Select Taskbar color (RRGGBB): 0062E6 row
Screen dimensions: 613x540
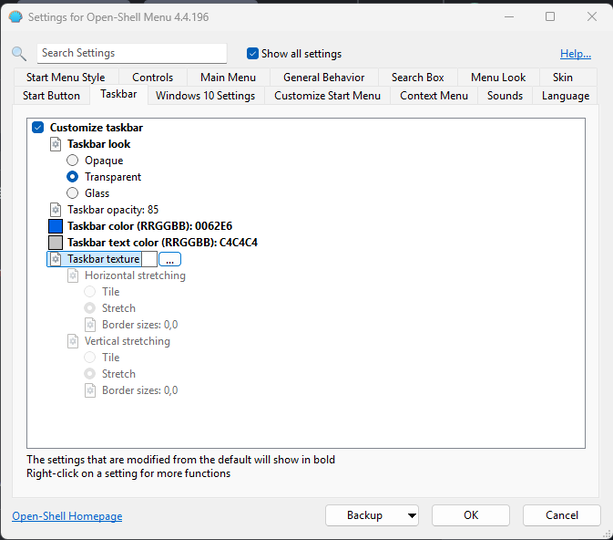(150, 226)
